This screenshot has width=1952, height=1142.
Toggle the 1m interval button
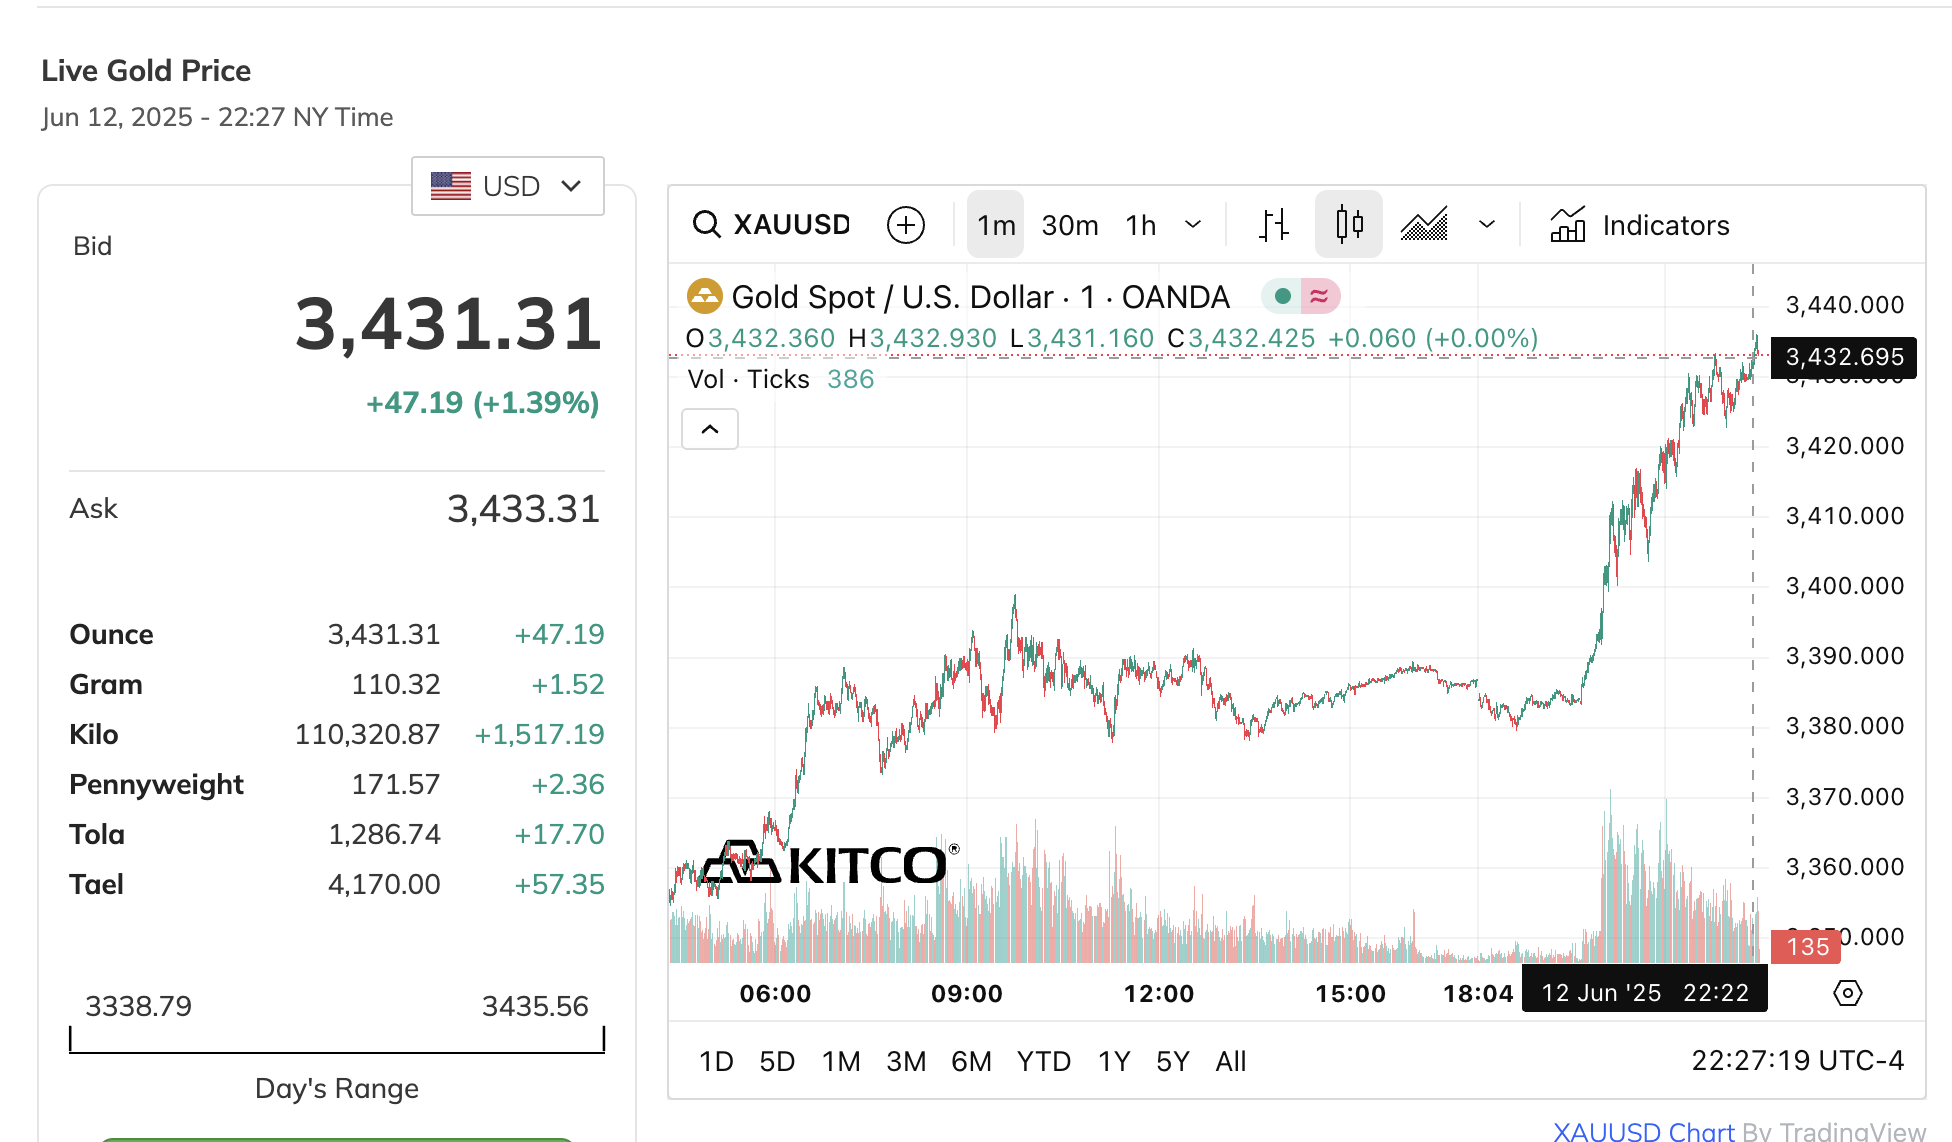pyautogui.click(x=996, y=225)
